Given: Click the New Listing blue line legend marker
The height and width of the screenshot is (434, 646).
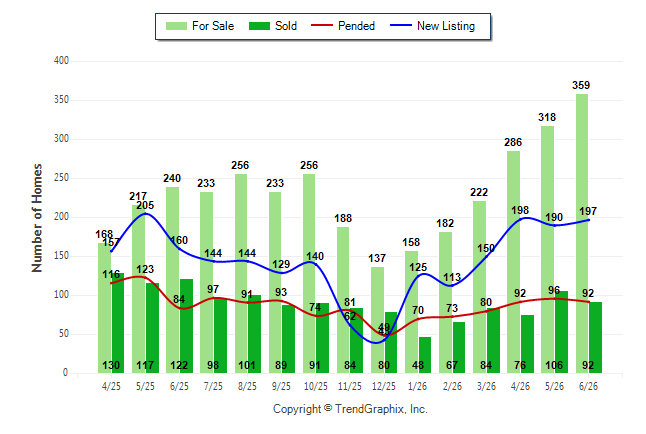Looking at the screenshot, I should coord(401,26).
